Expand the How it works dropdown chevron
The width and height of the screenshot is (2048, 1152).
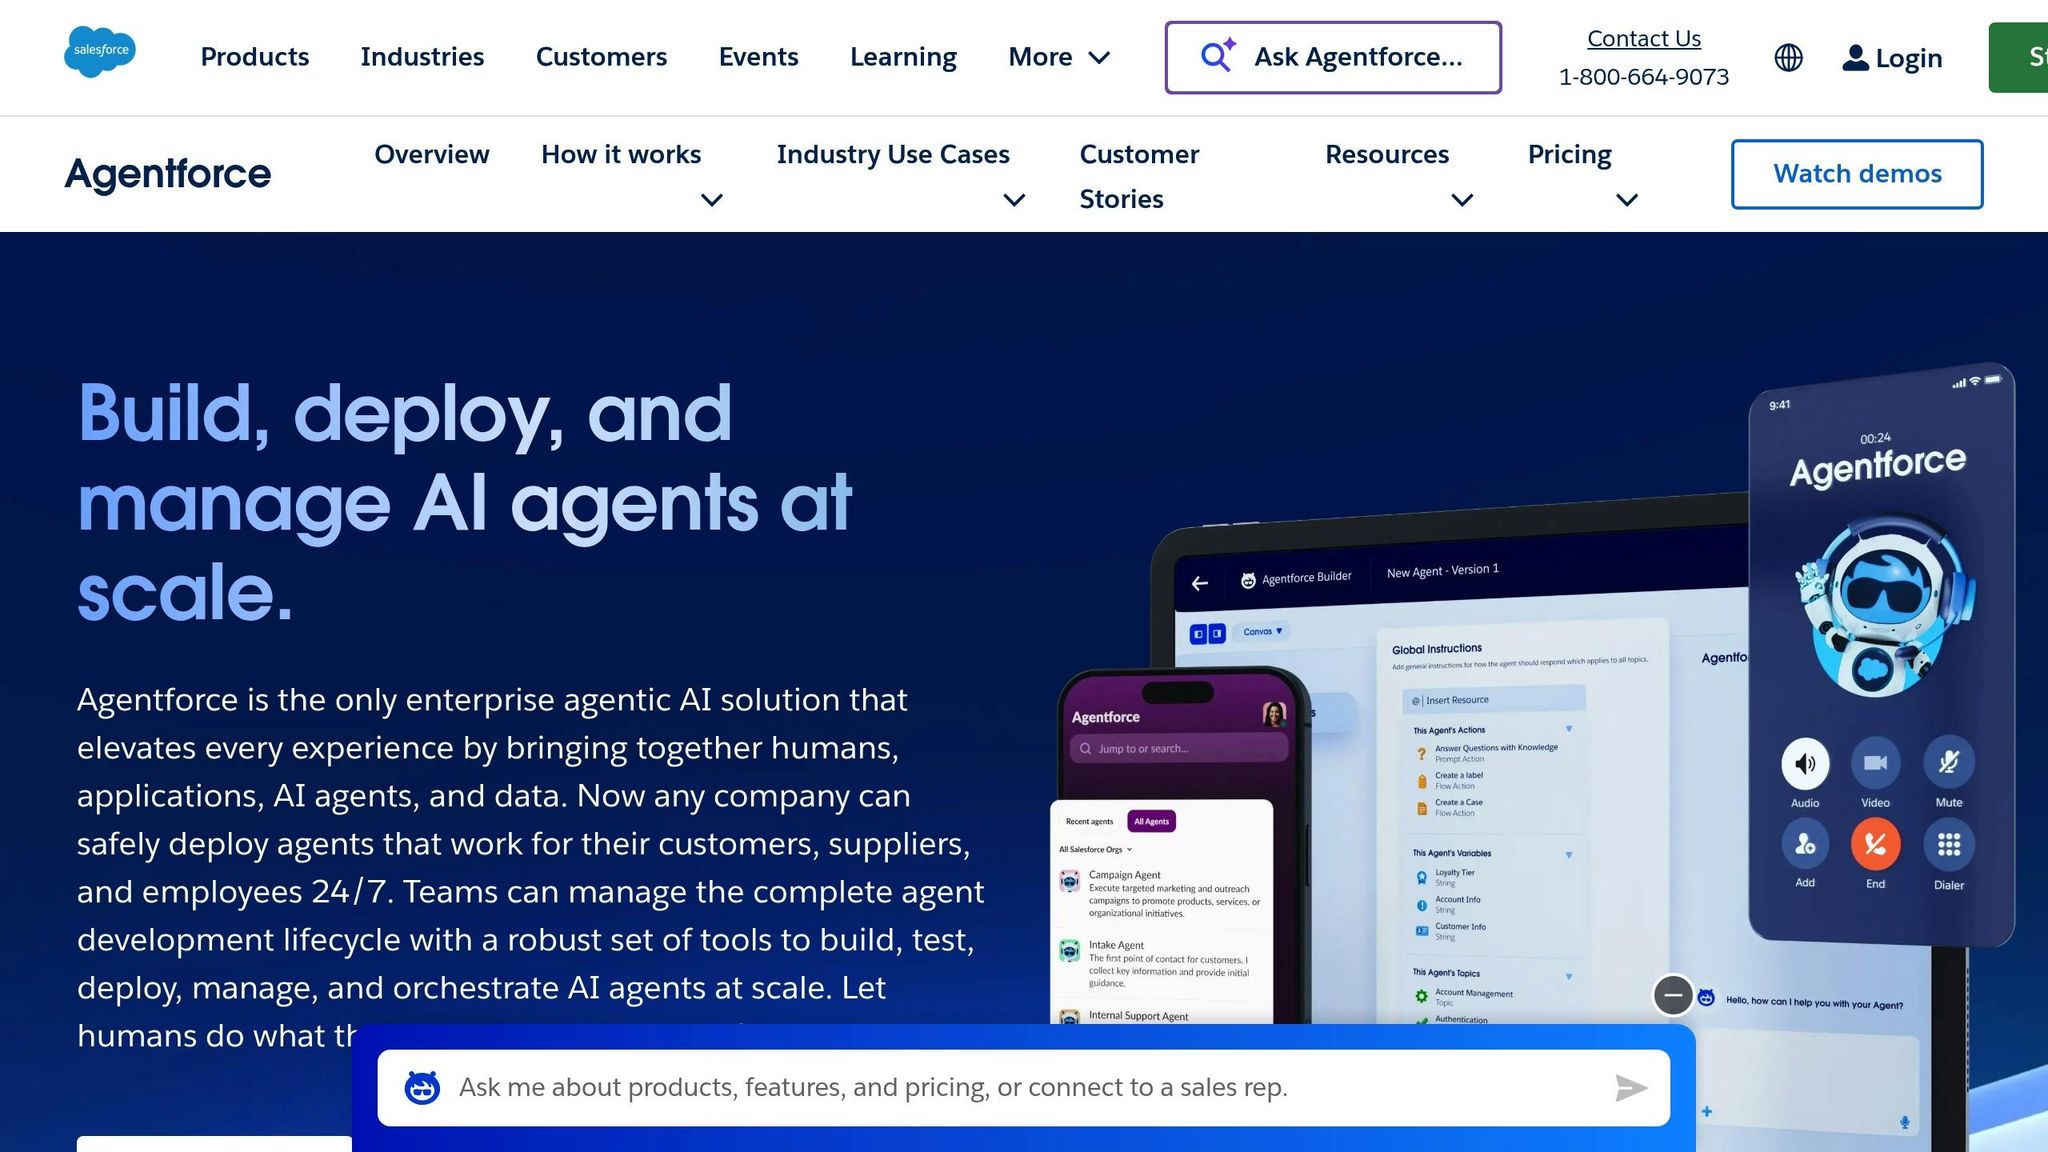[712, 200]
